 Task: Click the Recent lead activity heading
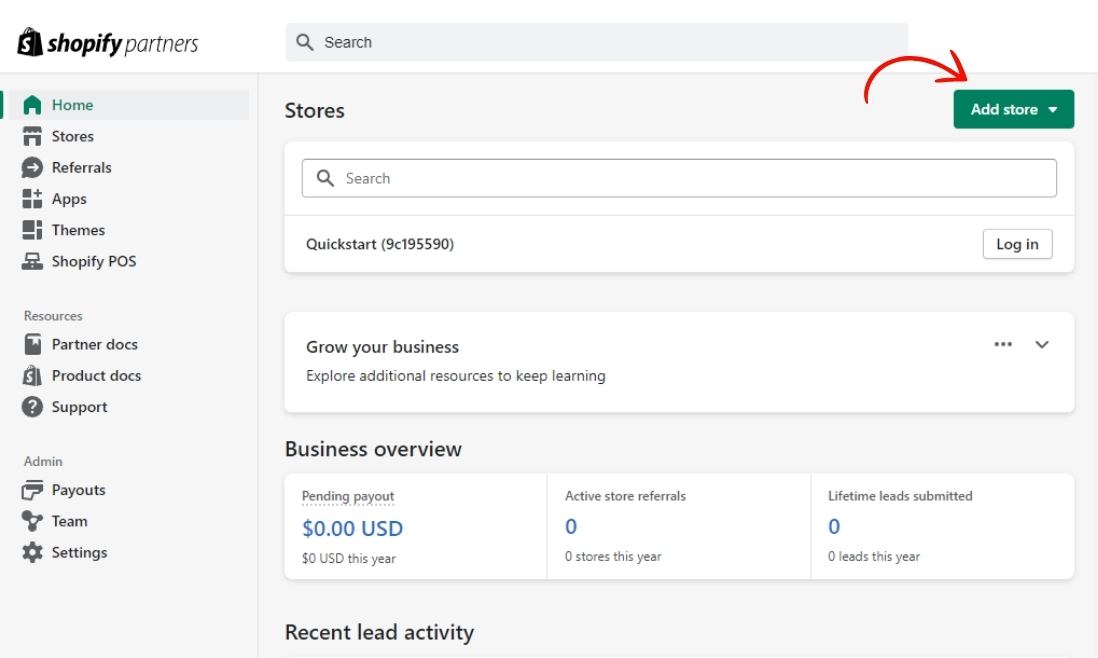[x=380, y=632]
